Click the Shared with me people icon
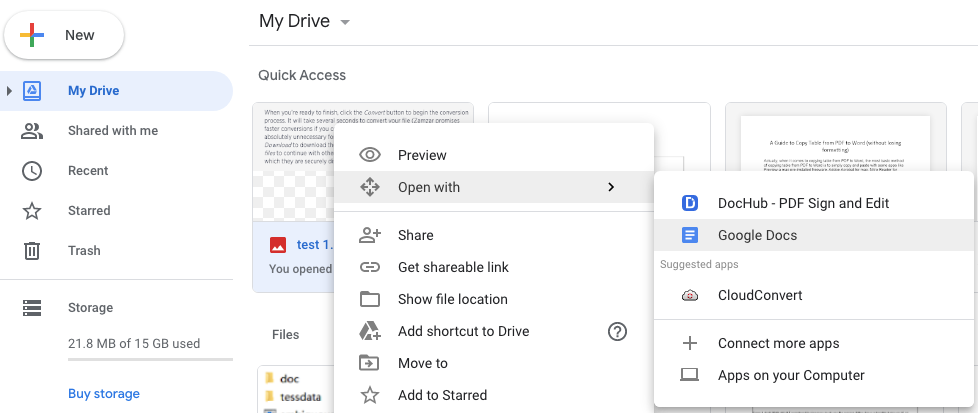Image resolution: width=978 pixels, height=413 pixels. coord(32,131)
